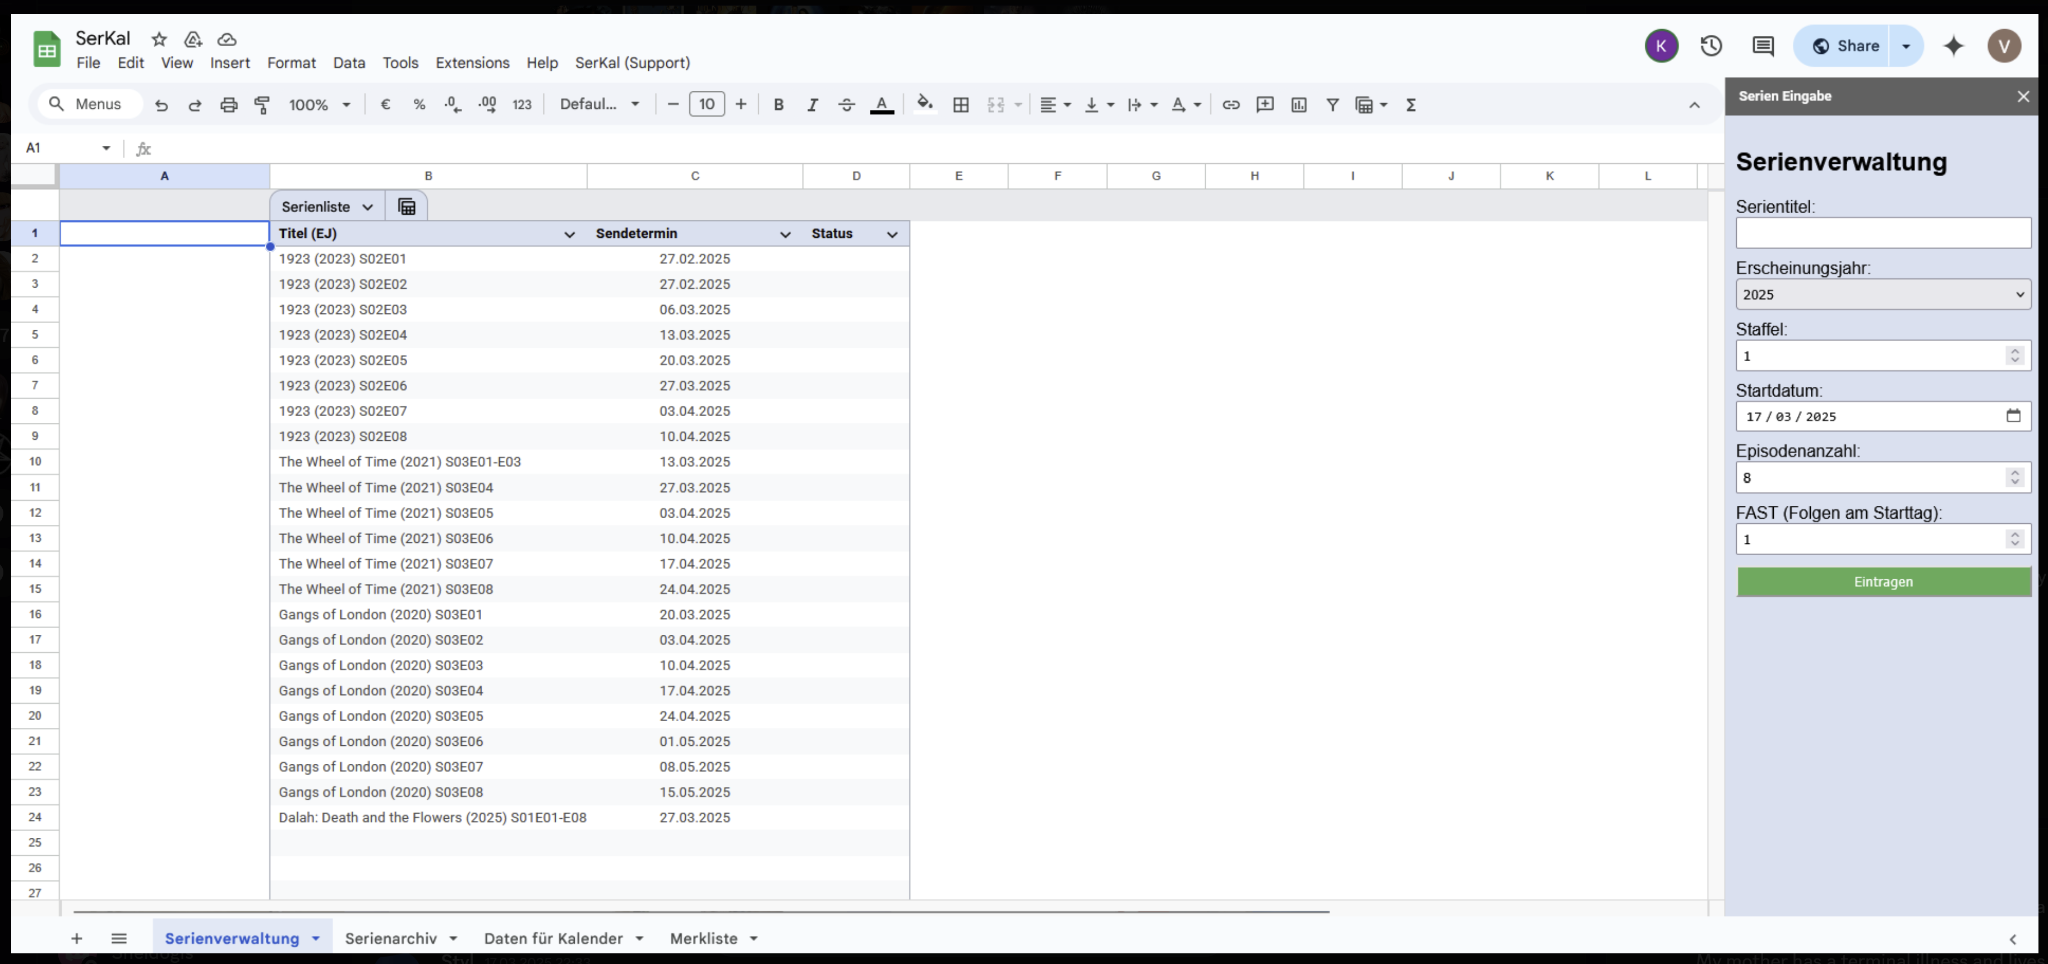Create a filter with funnel icon
The image size is (2048, 964).
[1333, 105]
